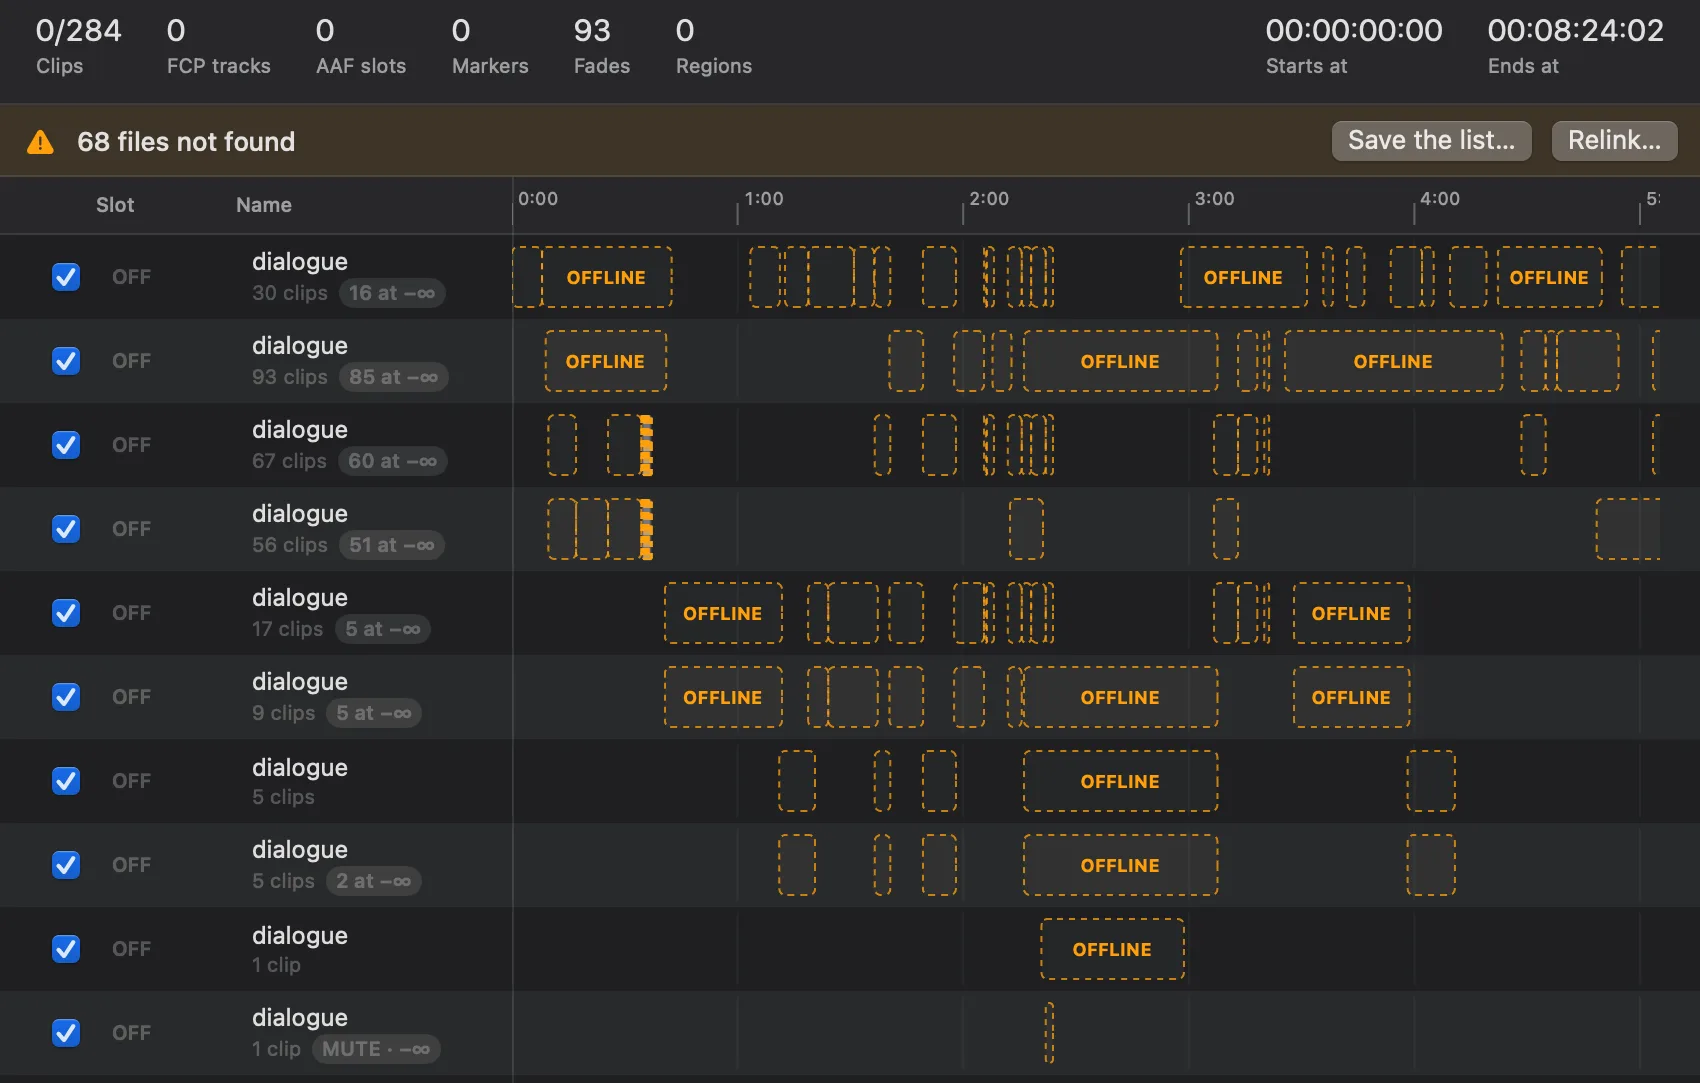The width and height of the screenshot is (1700, 1083).
Task: Click the Slot column header
Action: 115,205
